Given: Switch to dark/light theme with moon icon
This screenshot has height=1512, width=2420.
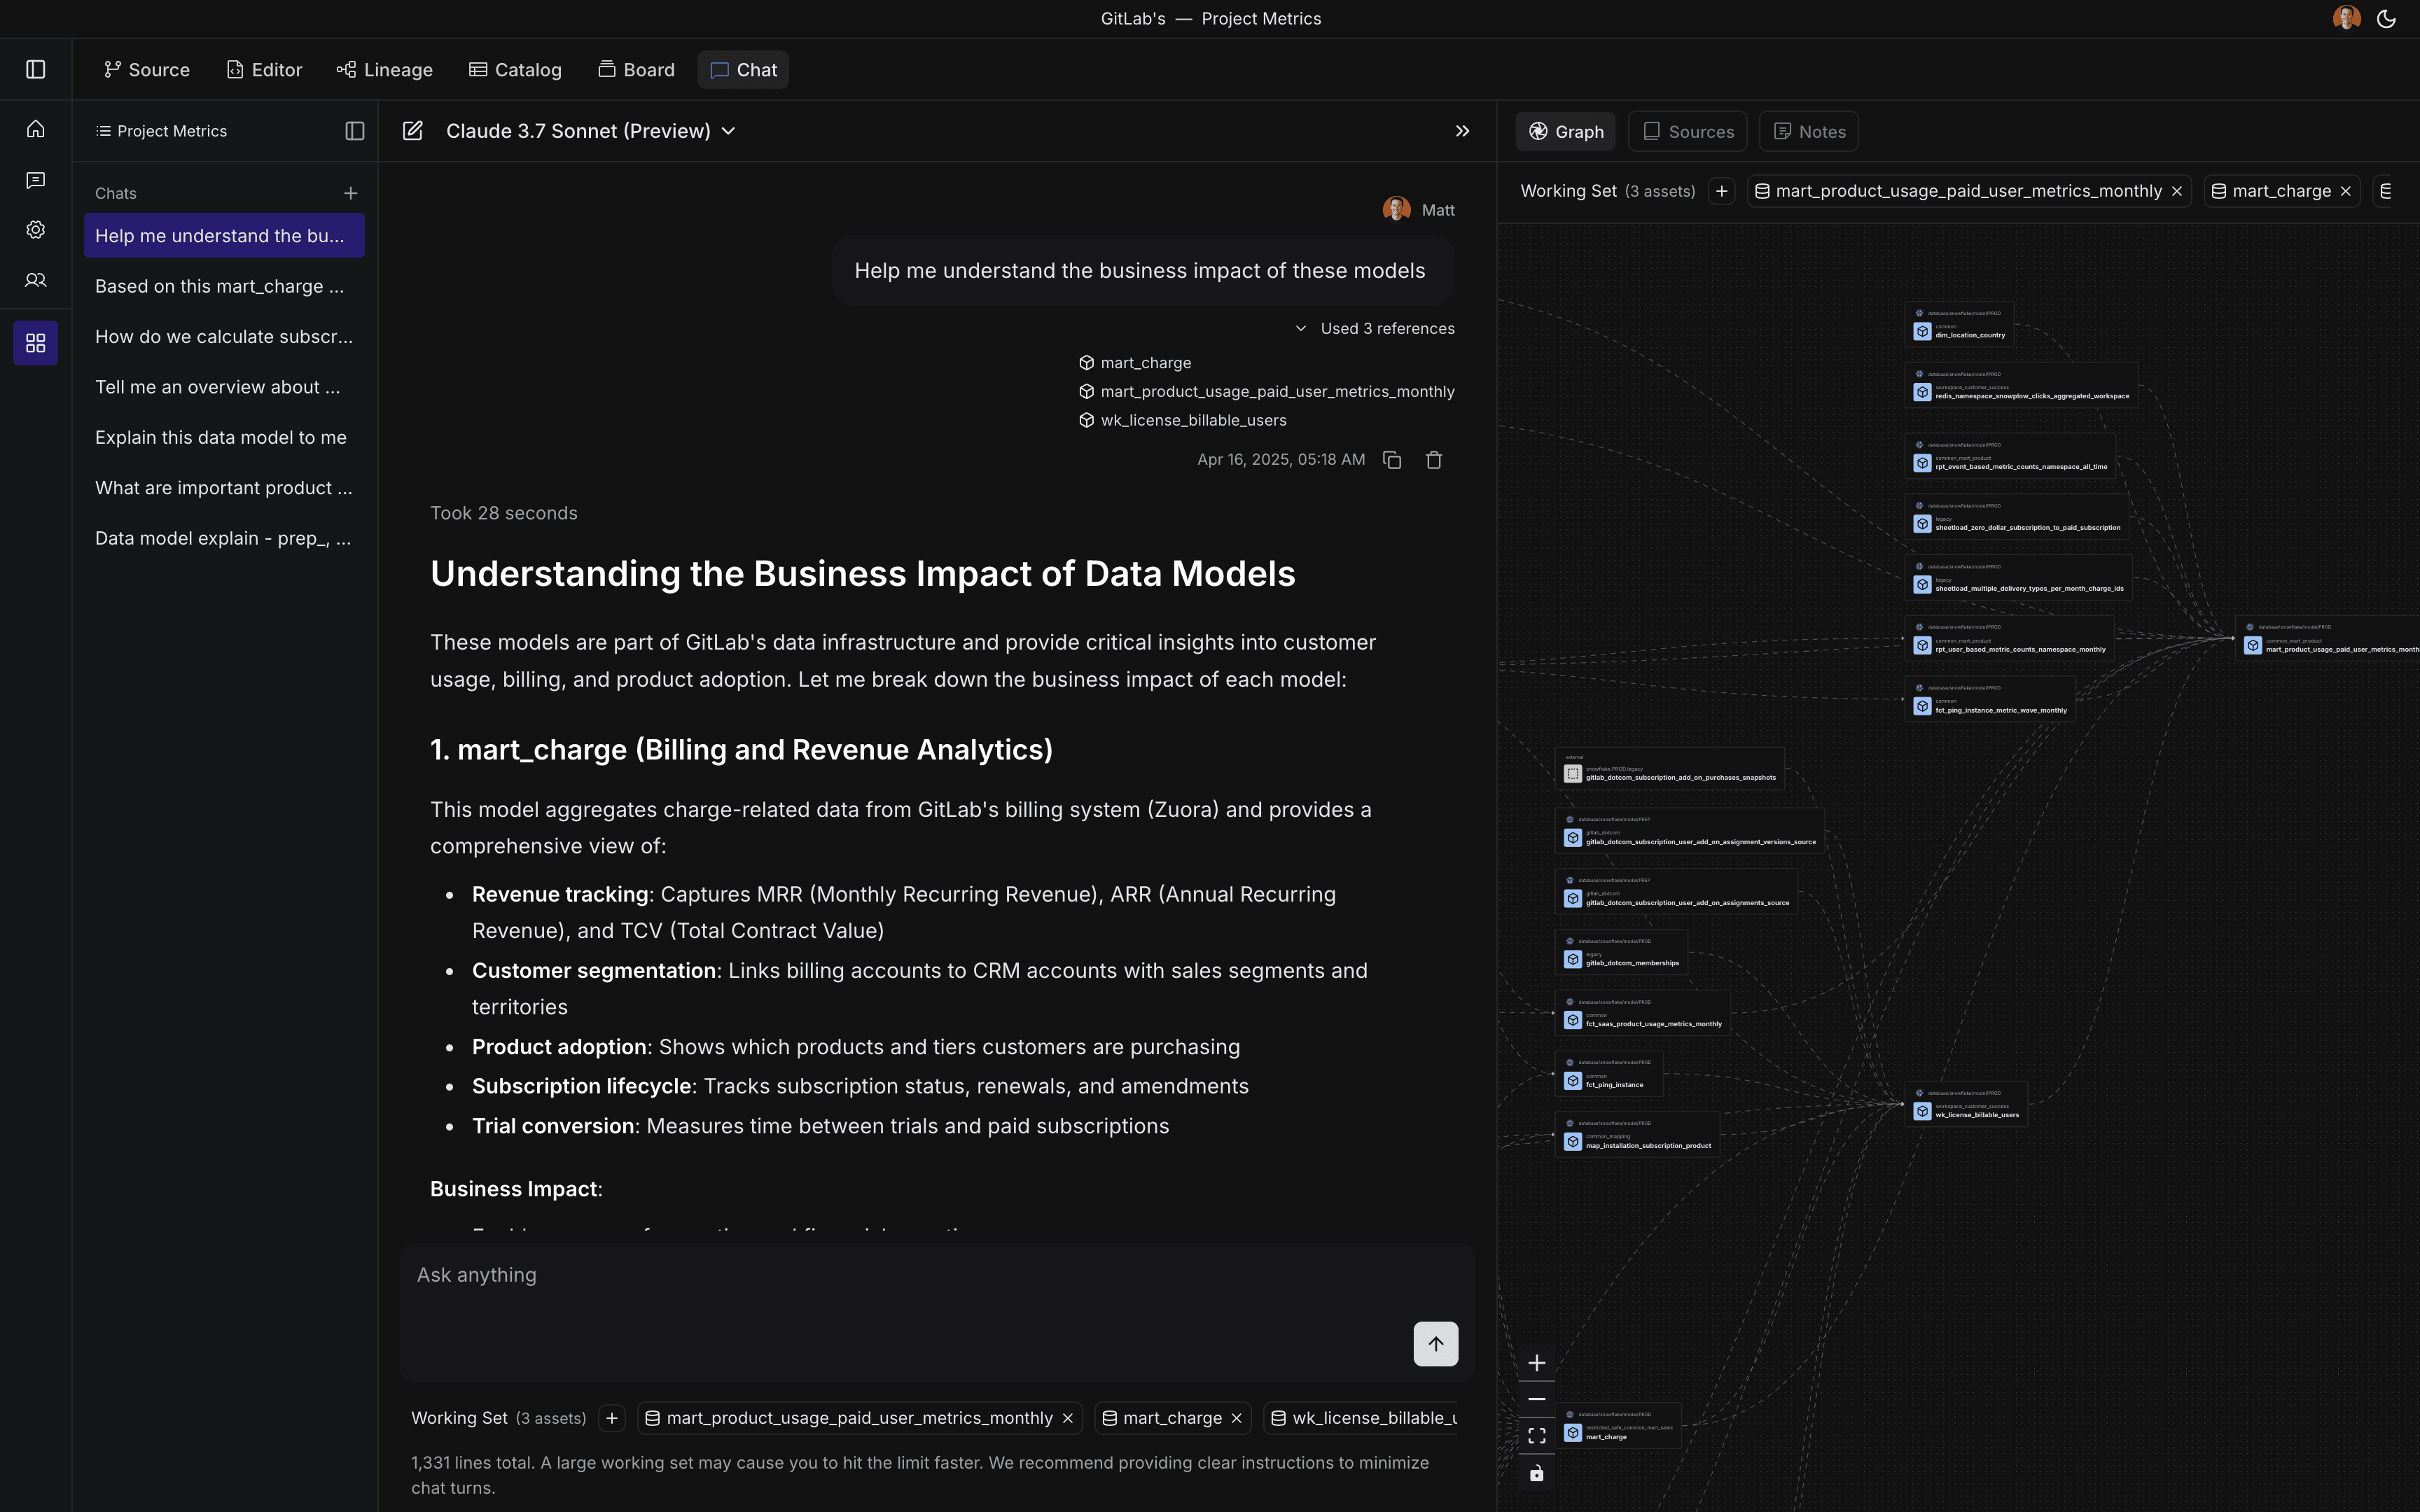Looking at the screenshot, I should (2386, 19).
